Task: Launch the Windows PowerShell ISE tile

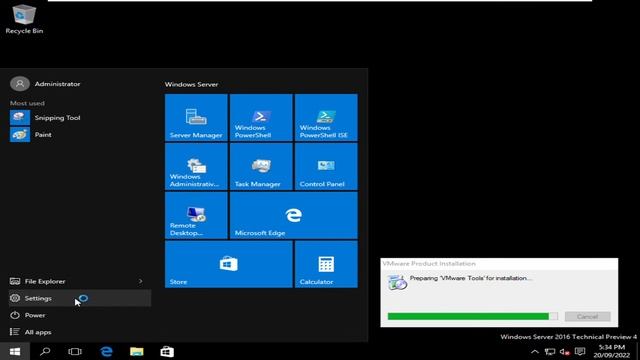Action: [326, 118]
